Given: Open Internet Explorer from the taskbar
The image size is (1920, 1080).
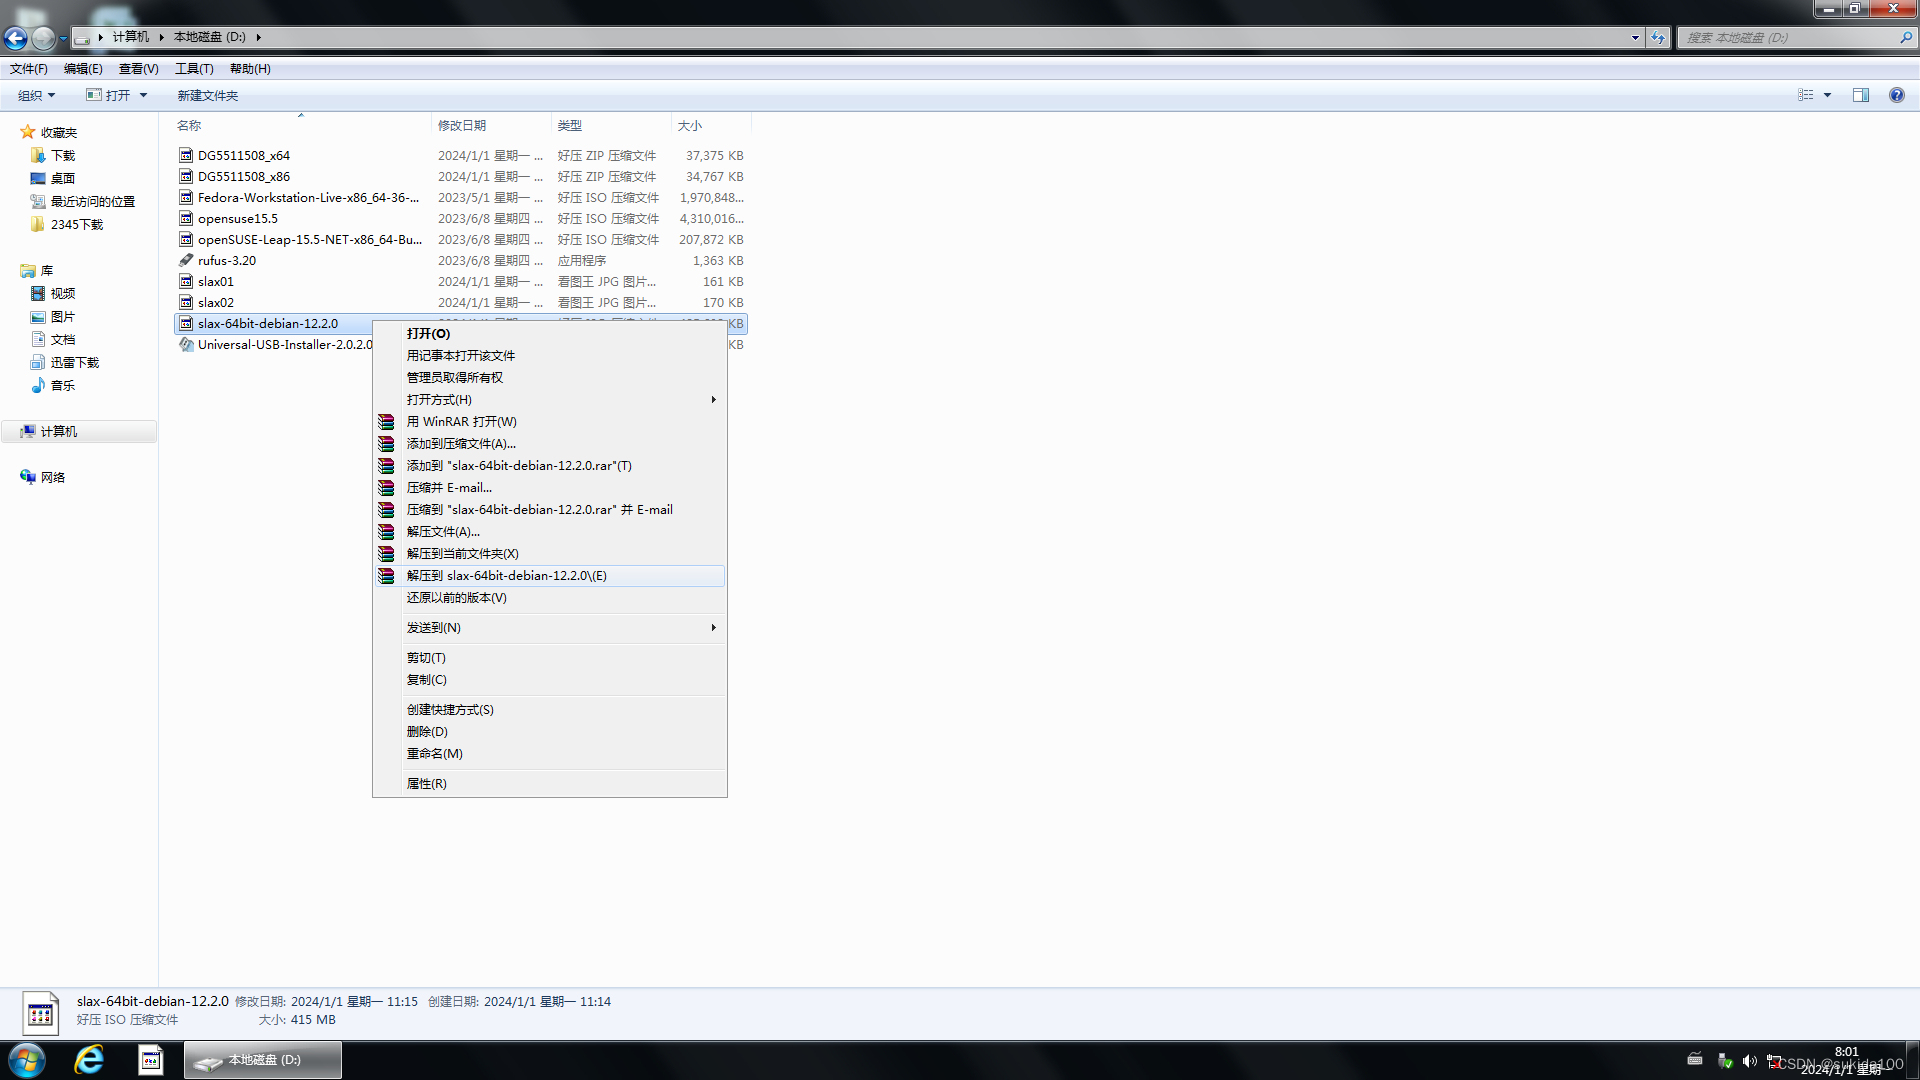Looking at the screenshot, I should click(x=89, y=1060).
